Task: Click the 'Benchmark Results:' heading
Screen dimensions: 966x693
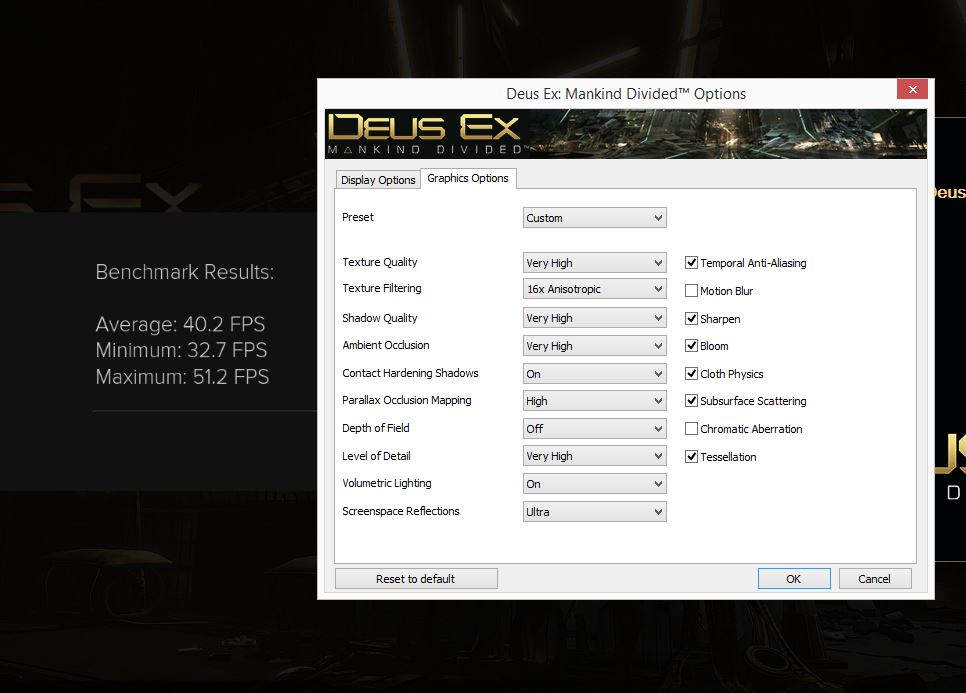Action: tap(185, 272)
